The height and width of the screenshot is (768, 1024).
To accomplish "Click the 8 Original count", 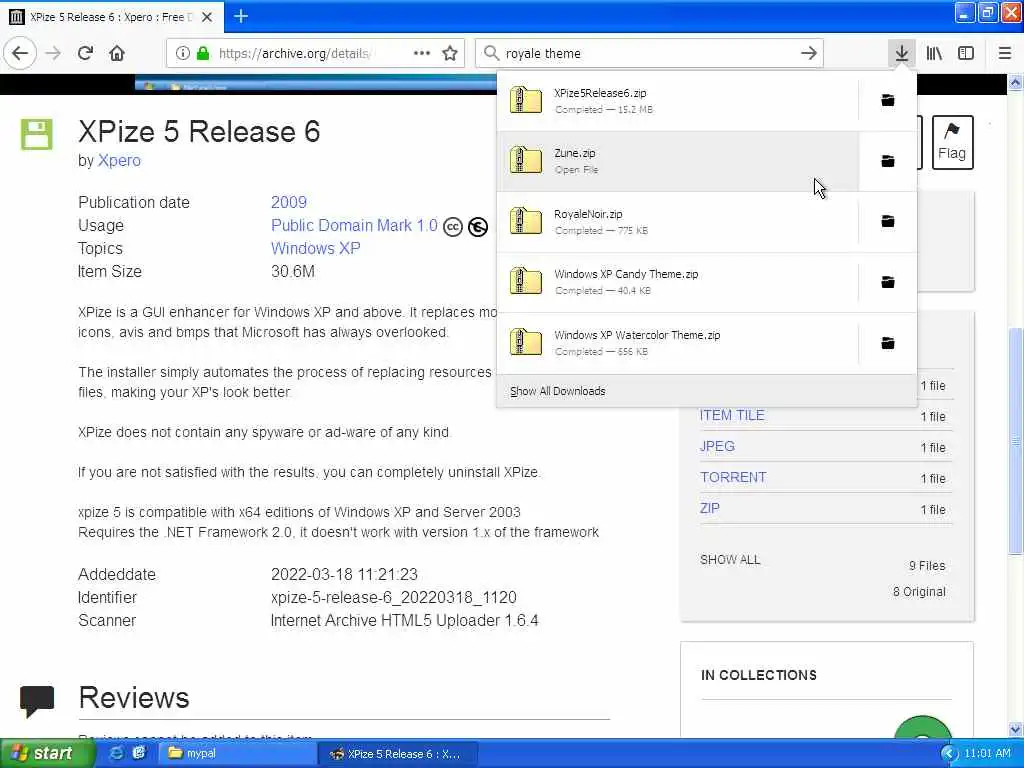I will (919, 592).
